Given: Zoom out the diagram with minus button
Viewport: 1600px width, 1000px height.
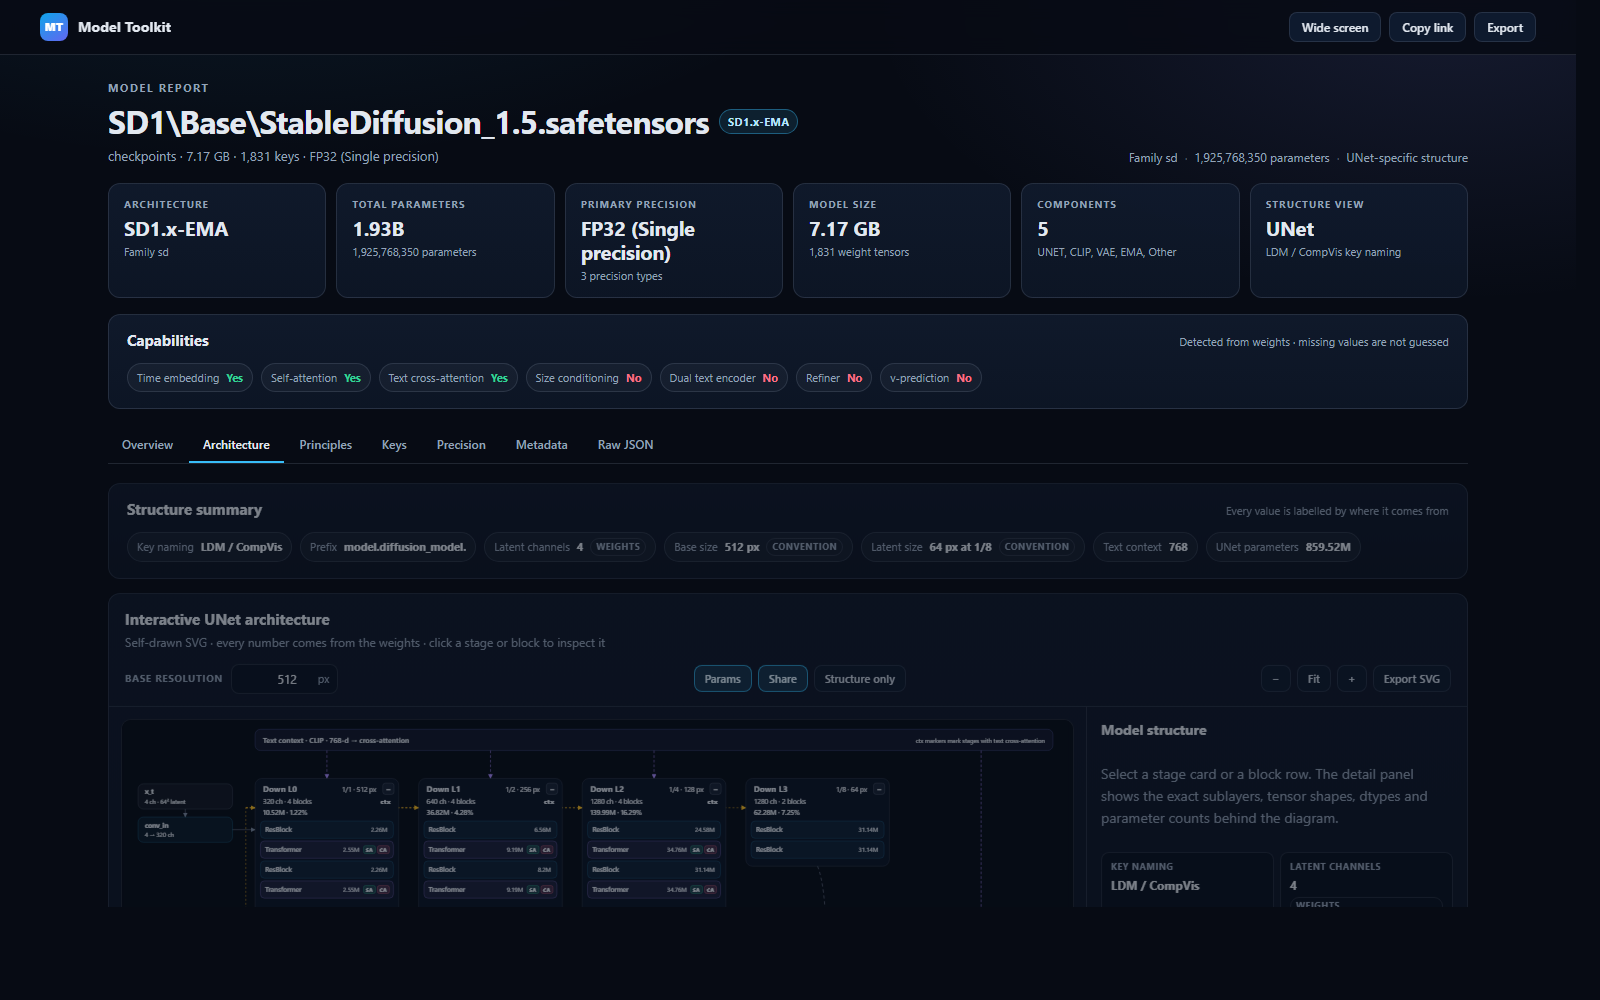Looking at the screenshot, I should tap(1275, 679).
